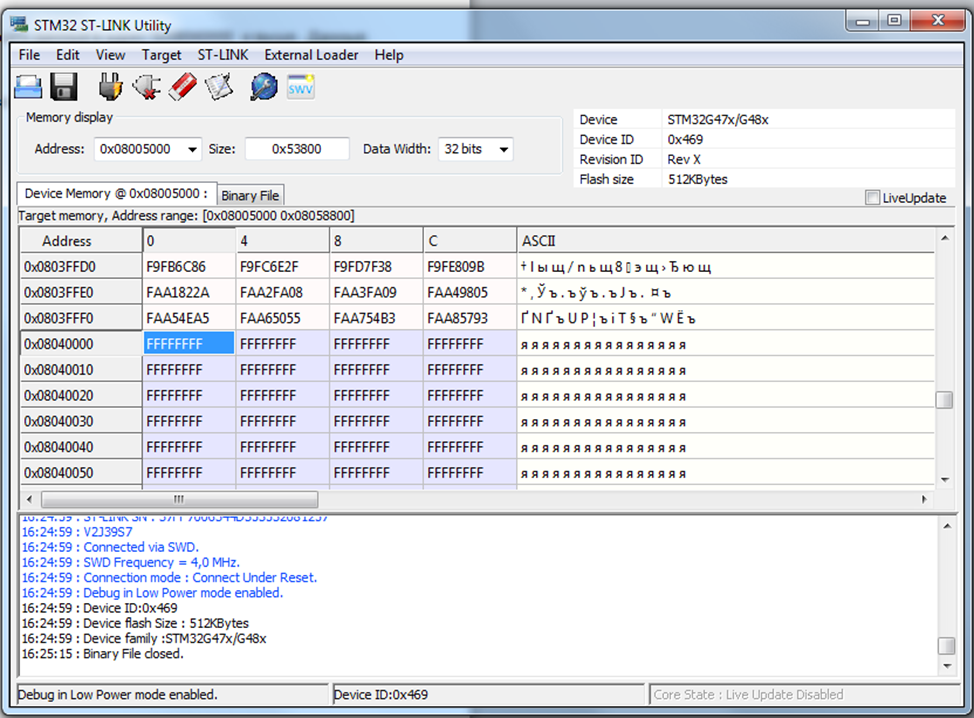
Task: Select cell FAA54EA5
Action: click(189, 319)
